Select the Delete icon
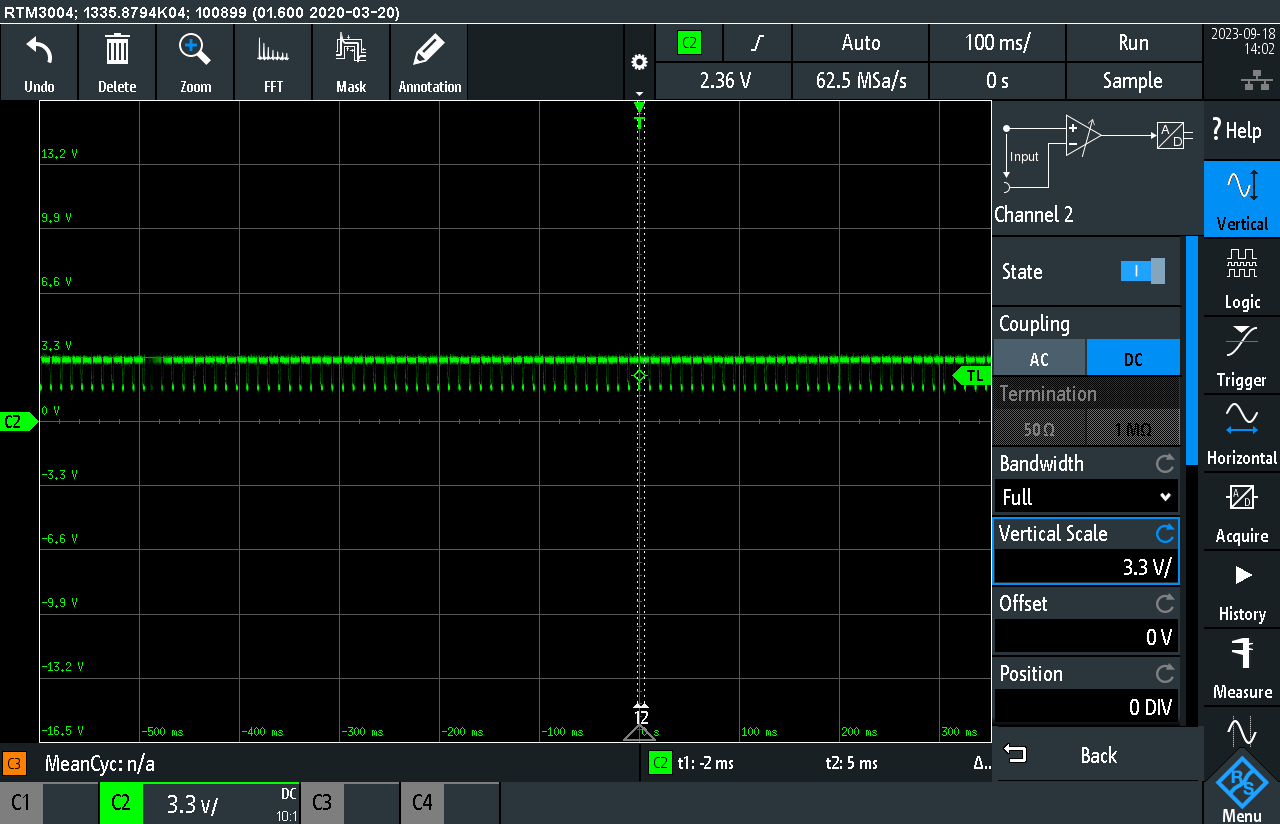The height and width of the screenshot is (824, 1280). point(117,62)
